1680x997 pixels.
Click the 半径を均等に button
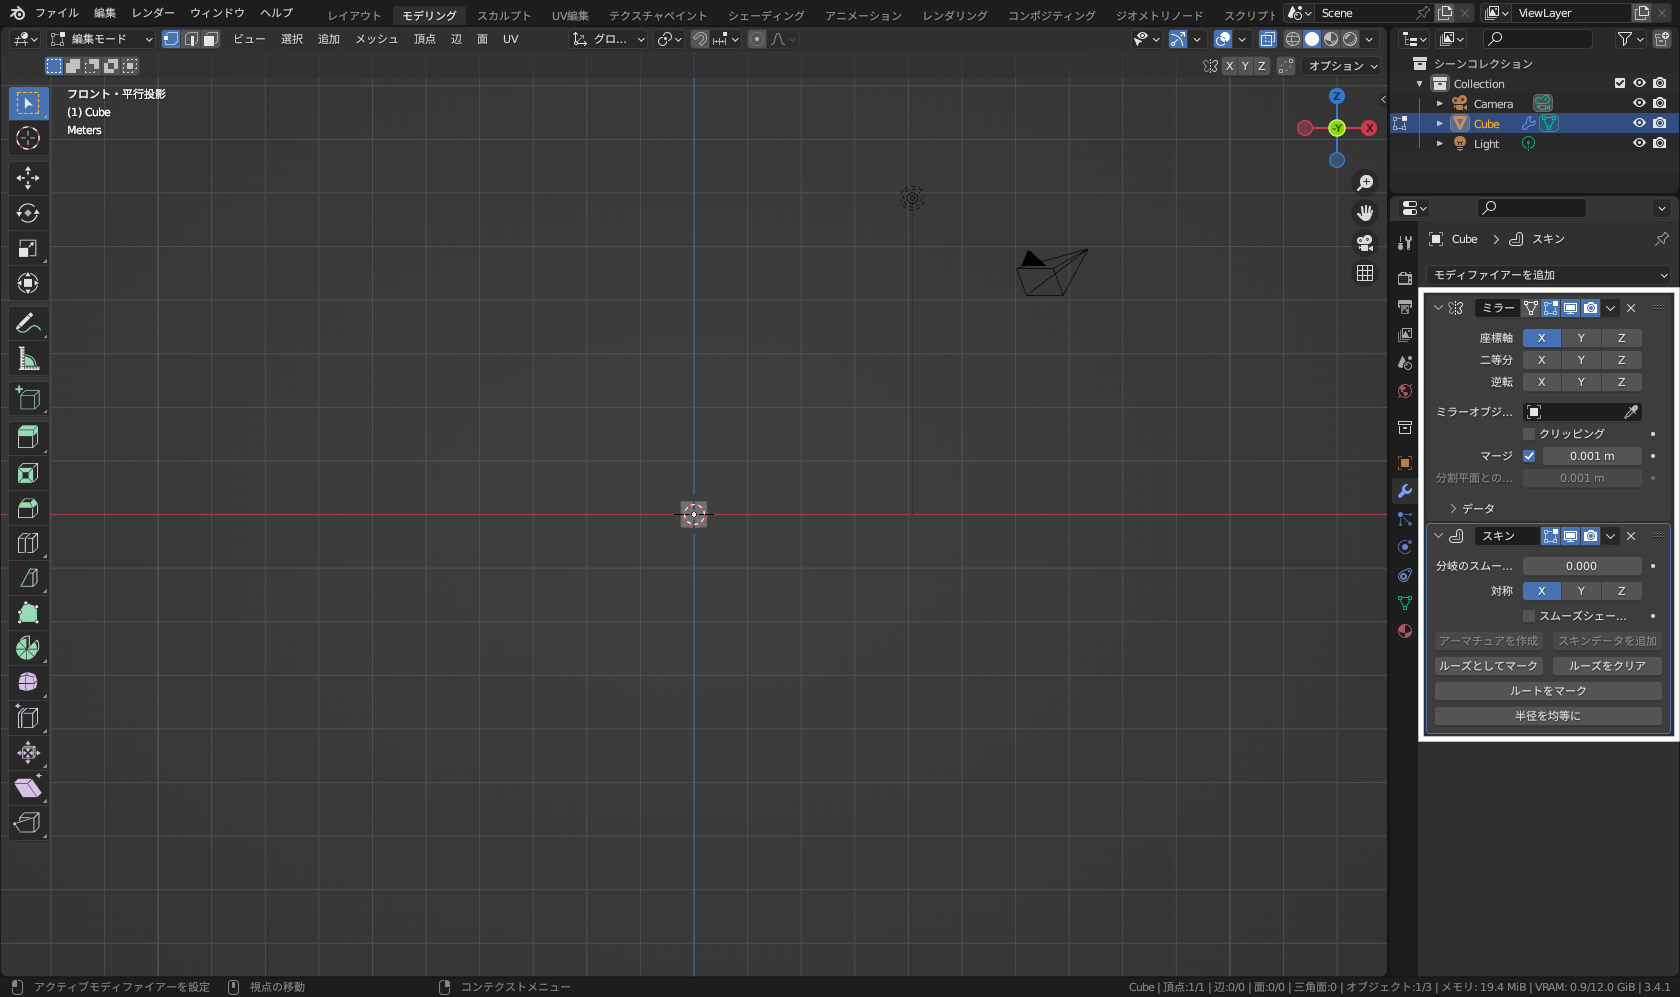click(x=1548, y=716)
